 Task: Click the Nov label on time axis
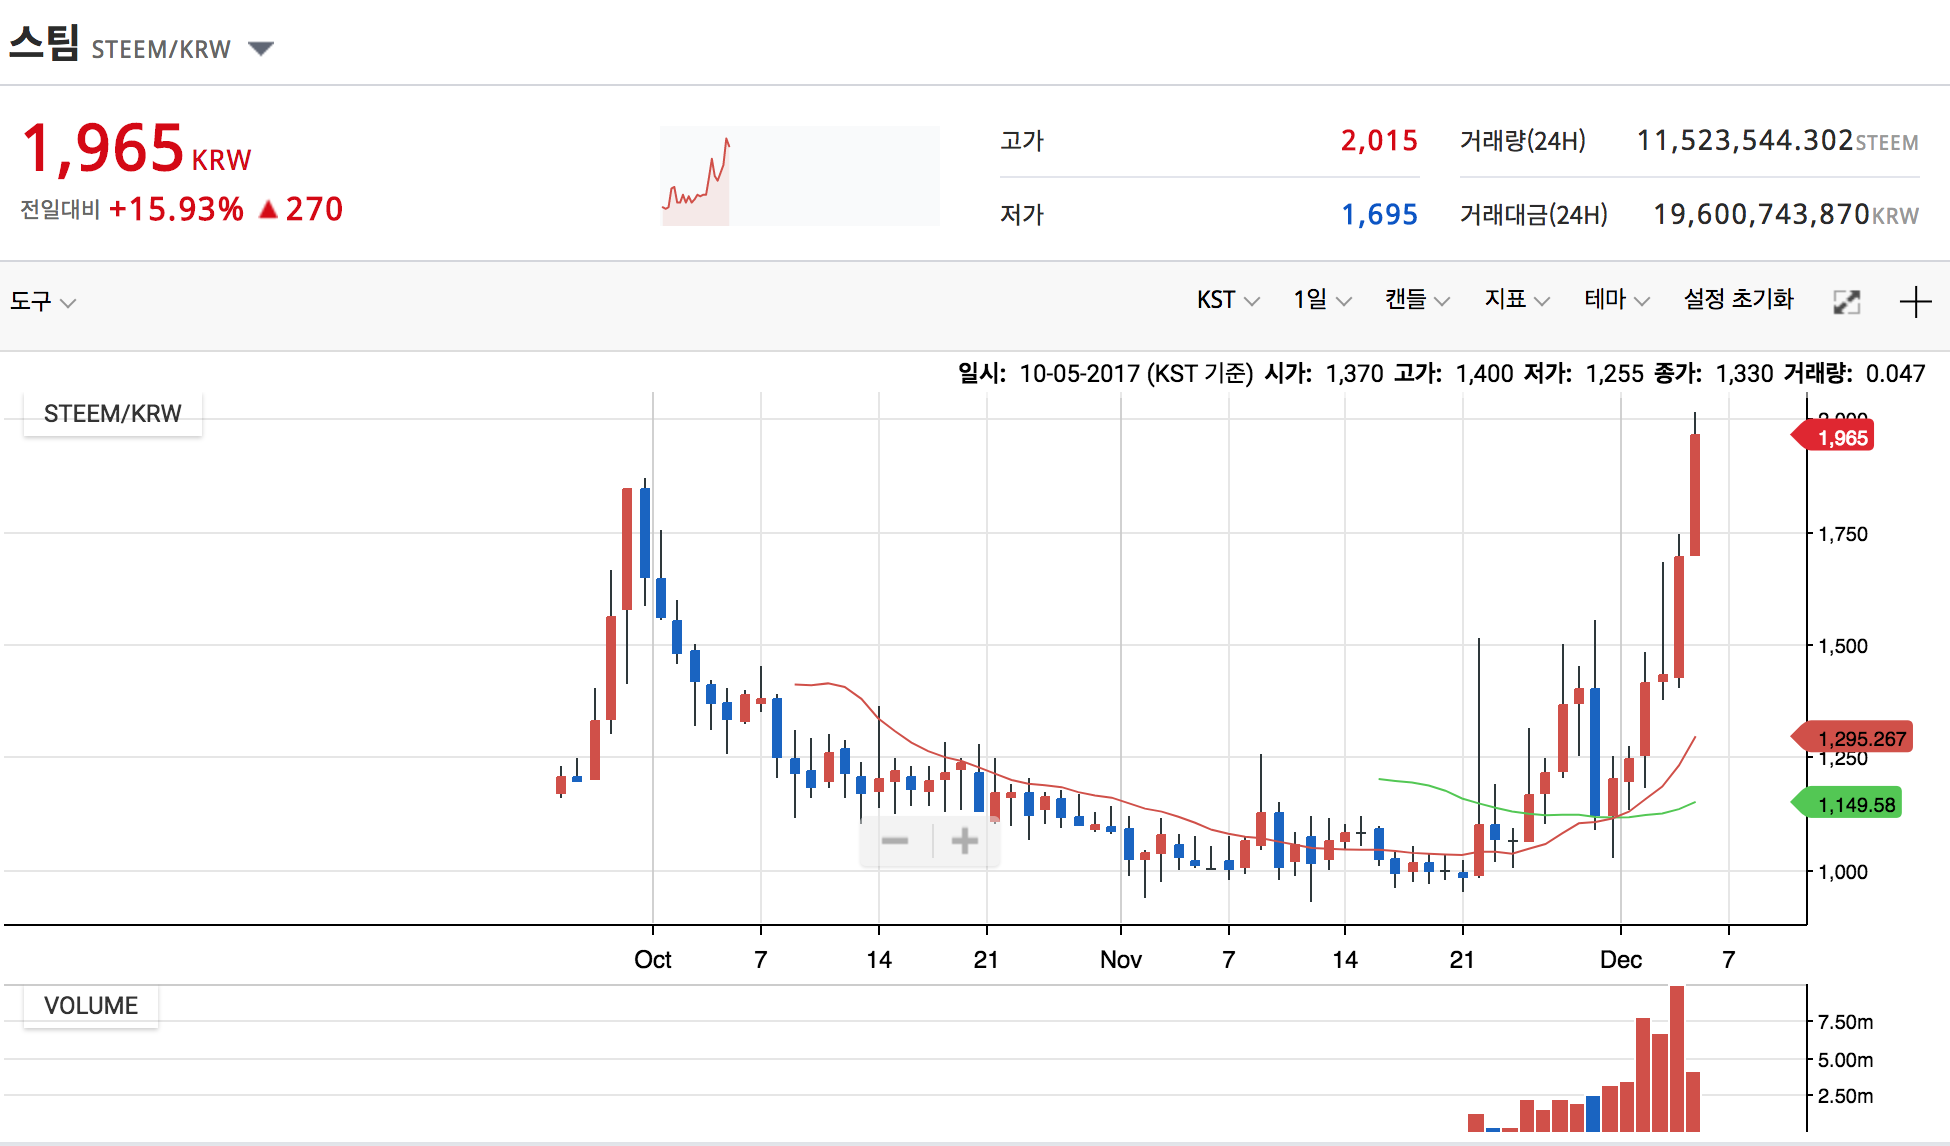[x=1121, y=960]
